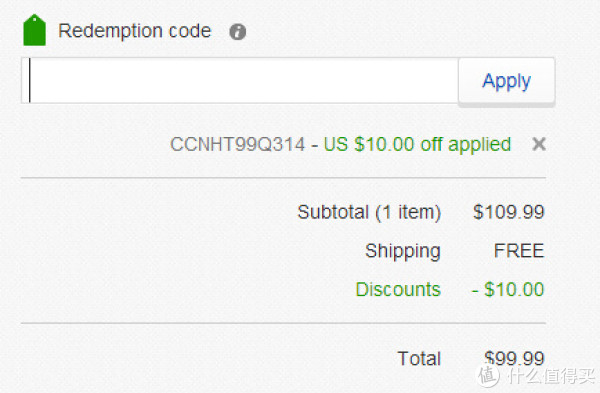
Task: Click the circular 值 watermark logo
Action: pos(488,376)
